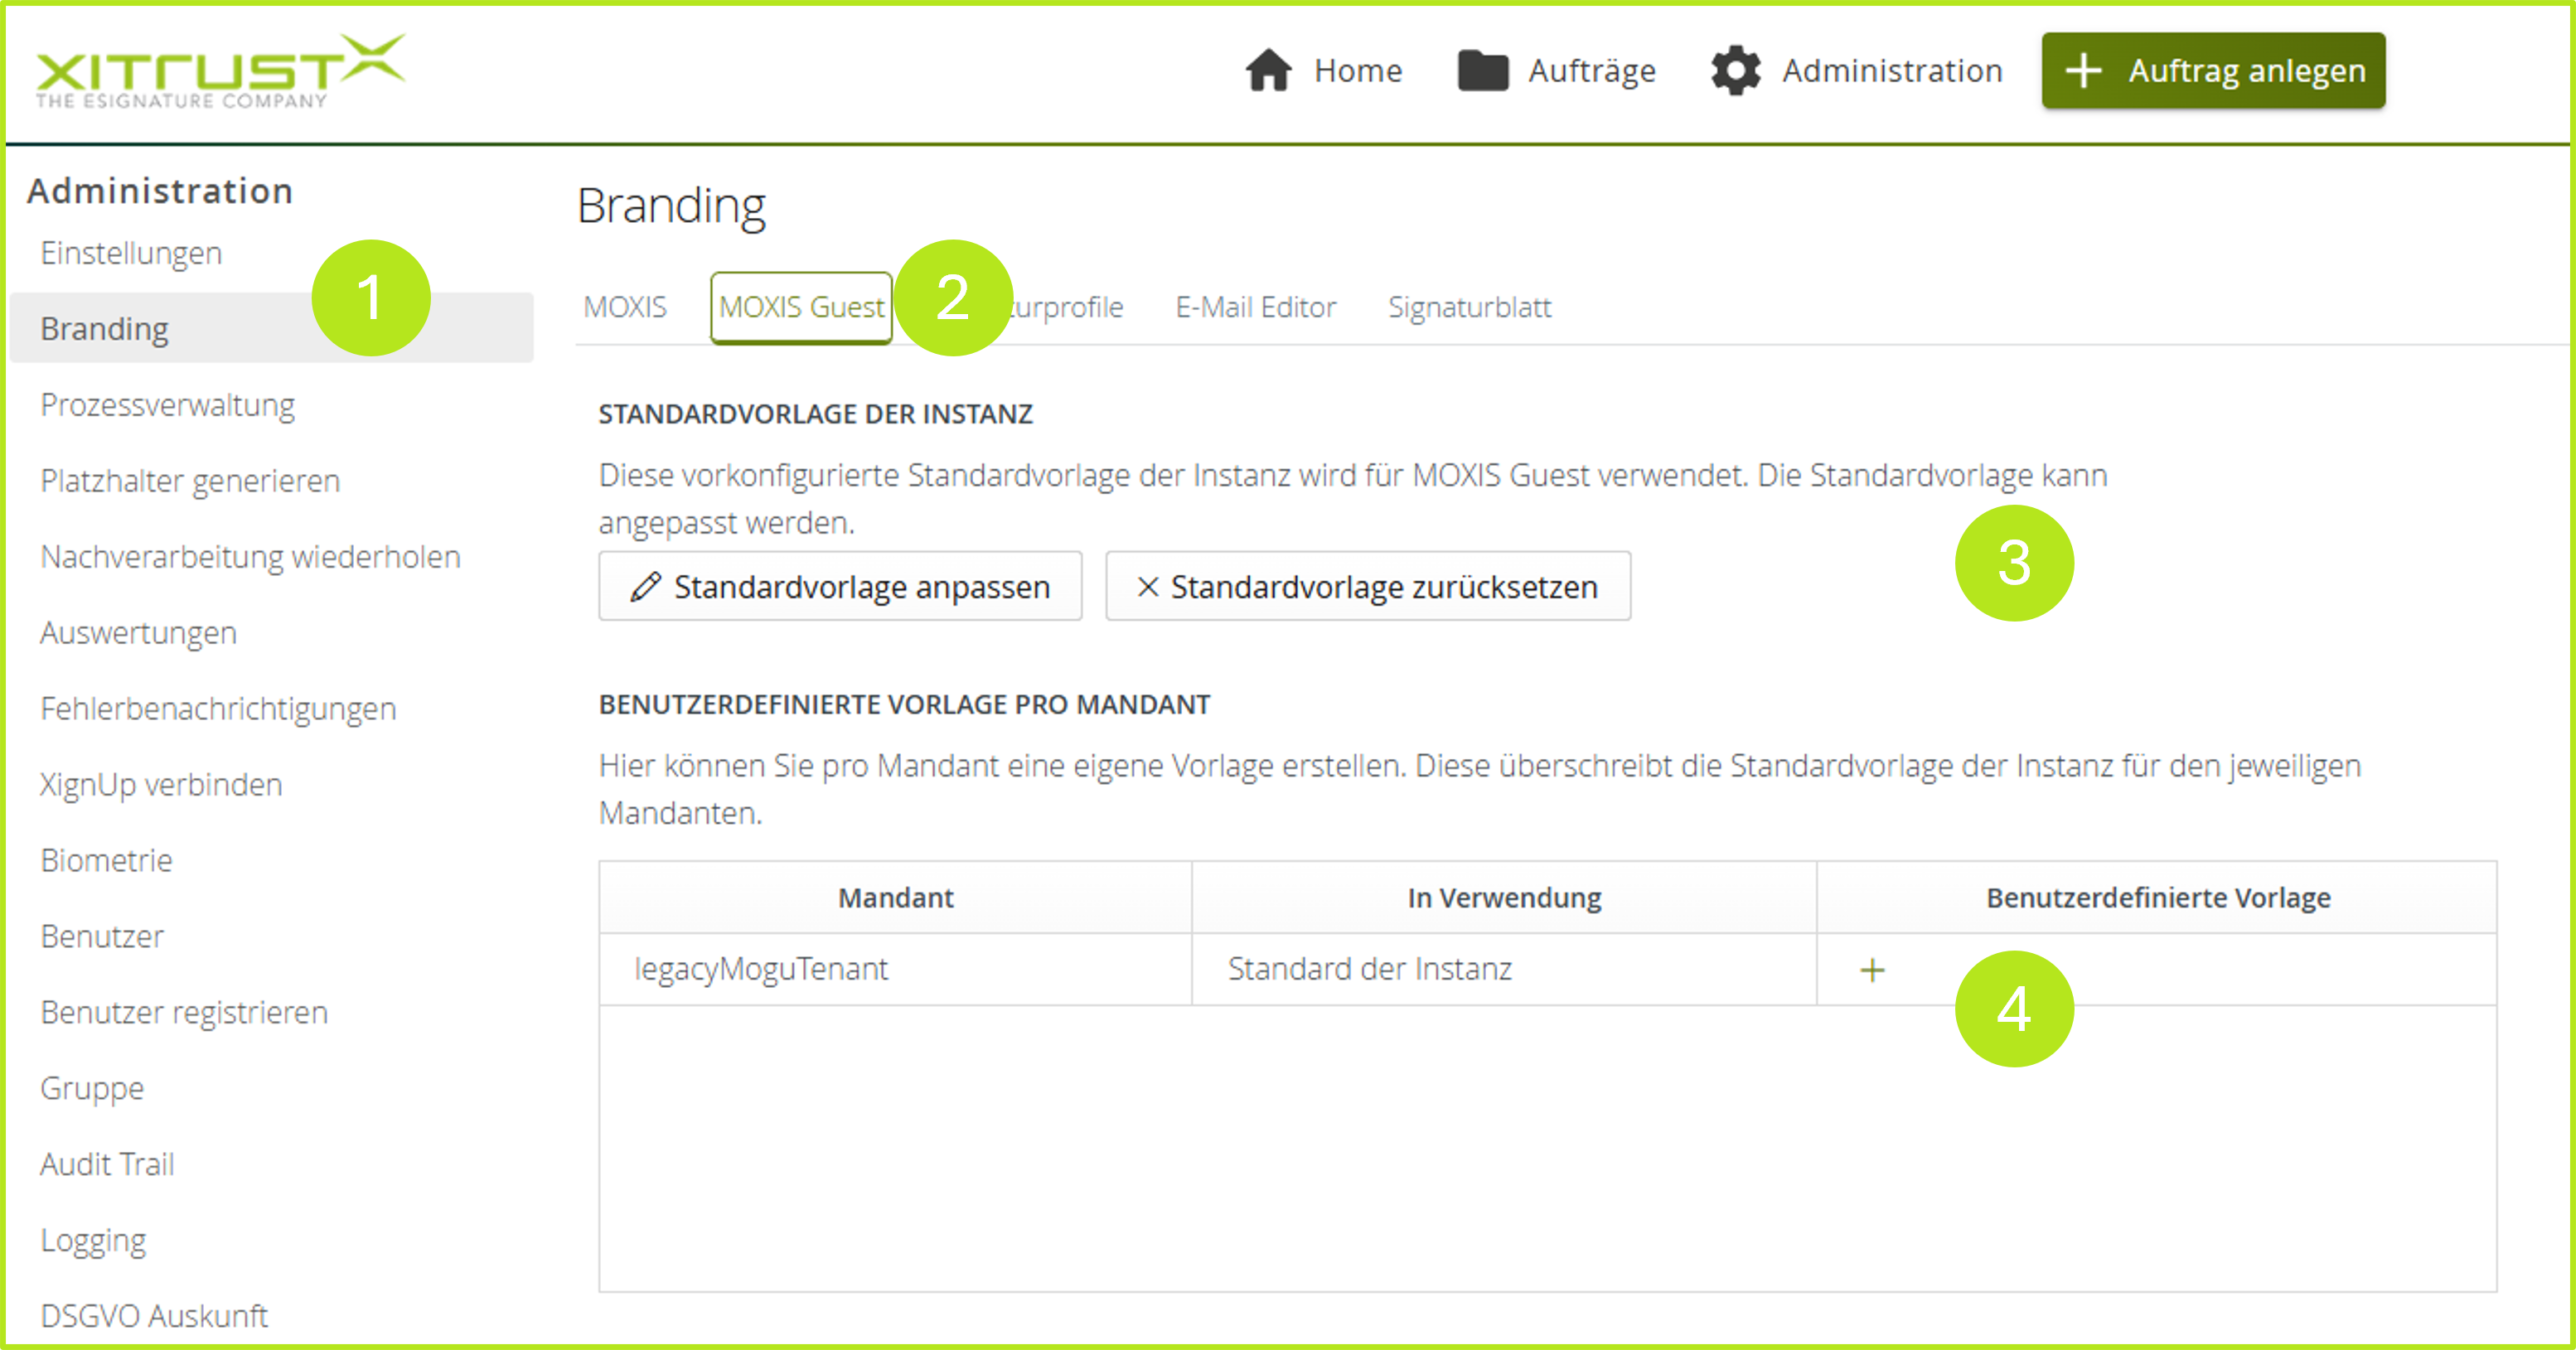Click the Administration gear icon
2576x1350 pixels.
[1737, 68]
